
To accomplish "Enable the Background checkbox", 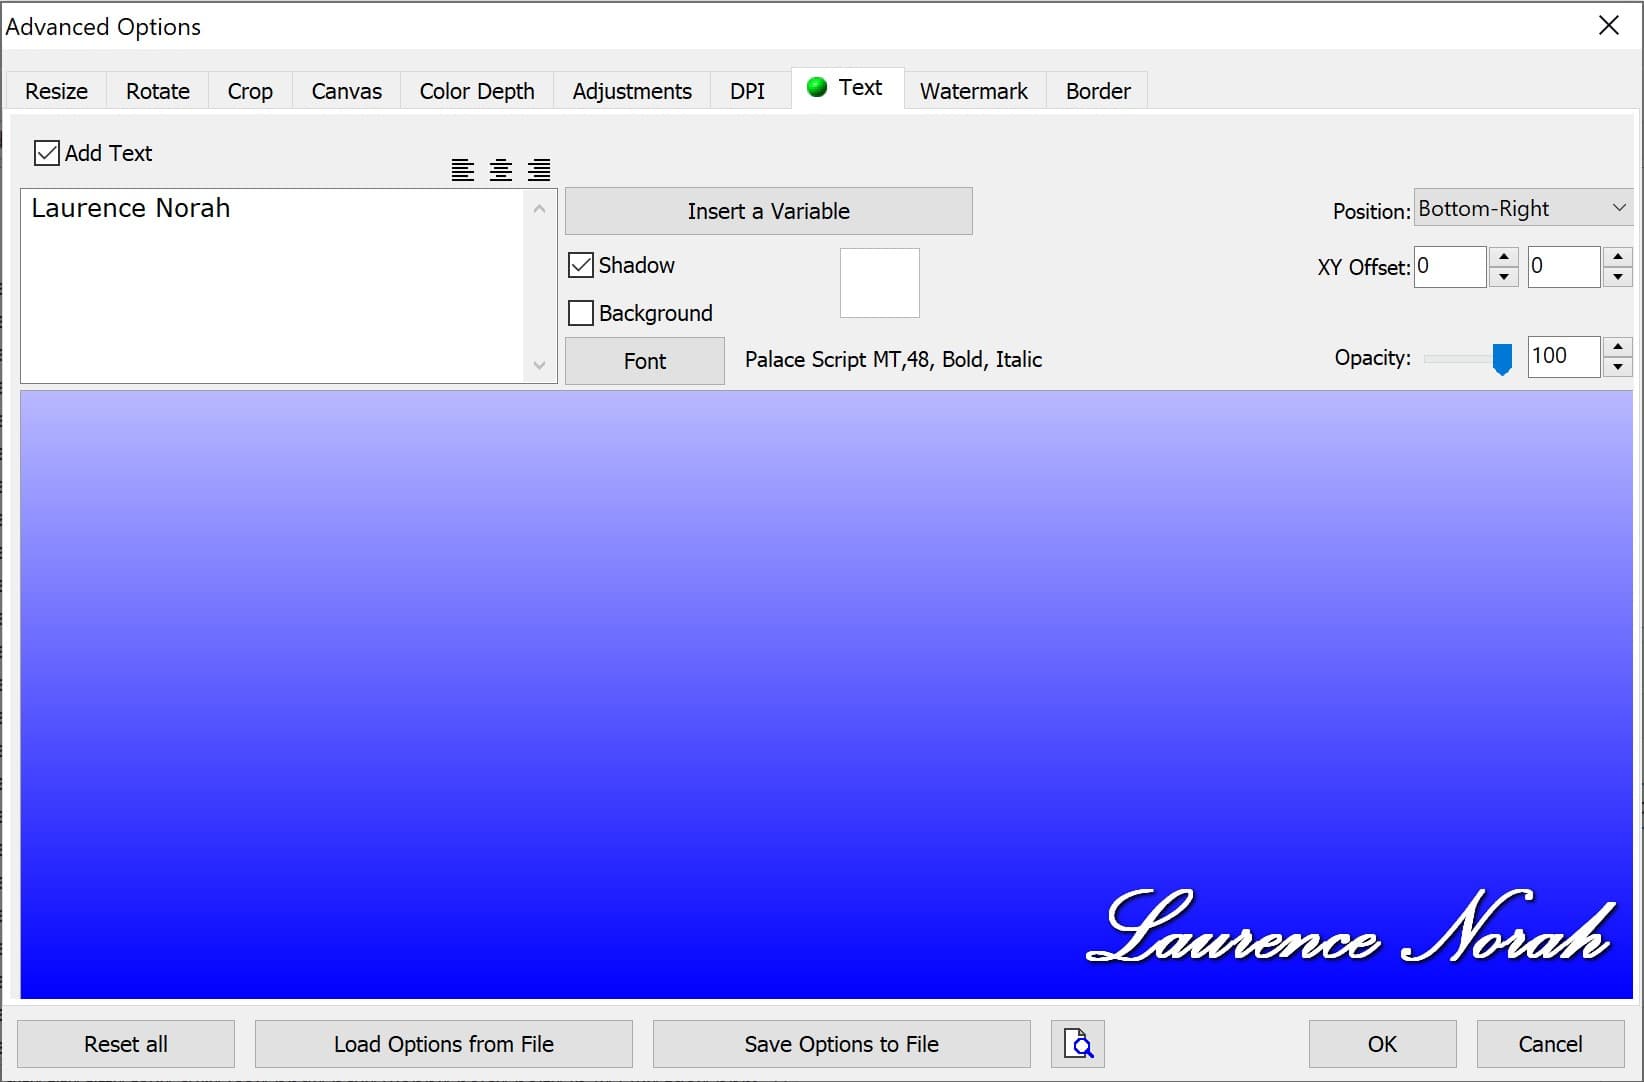I will click(x=581, y=313).
